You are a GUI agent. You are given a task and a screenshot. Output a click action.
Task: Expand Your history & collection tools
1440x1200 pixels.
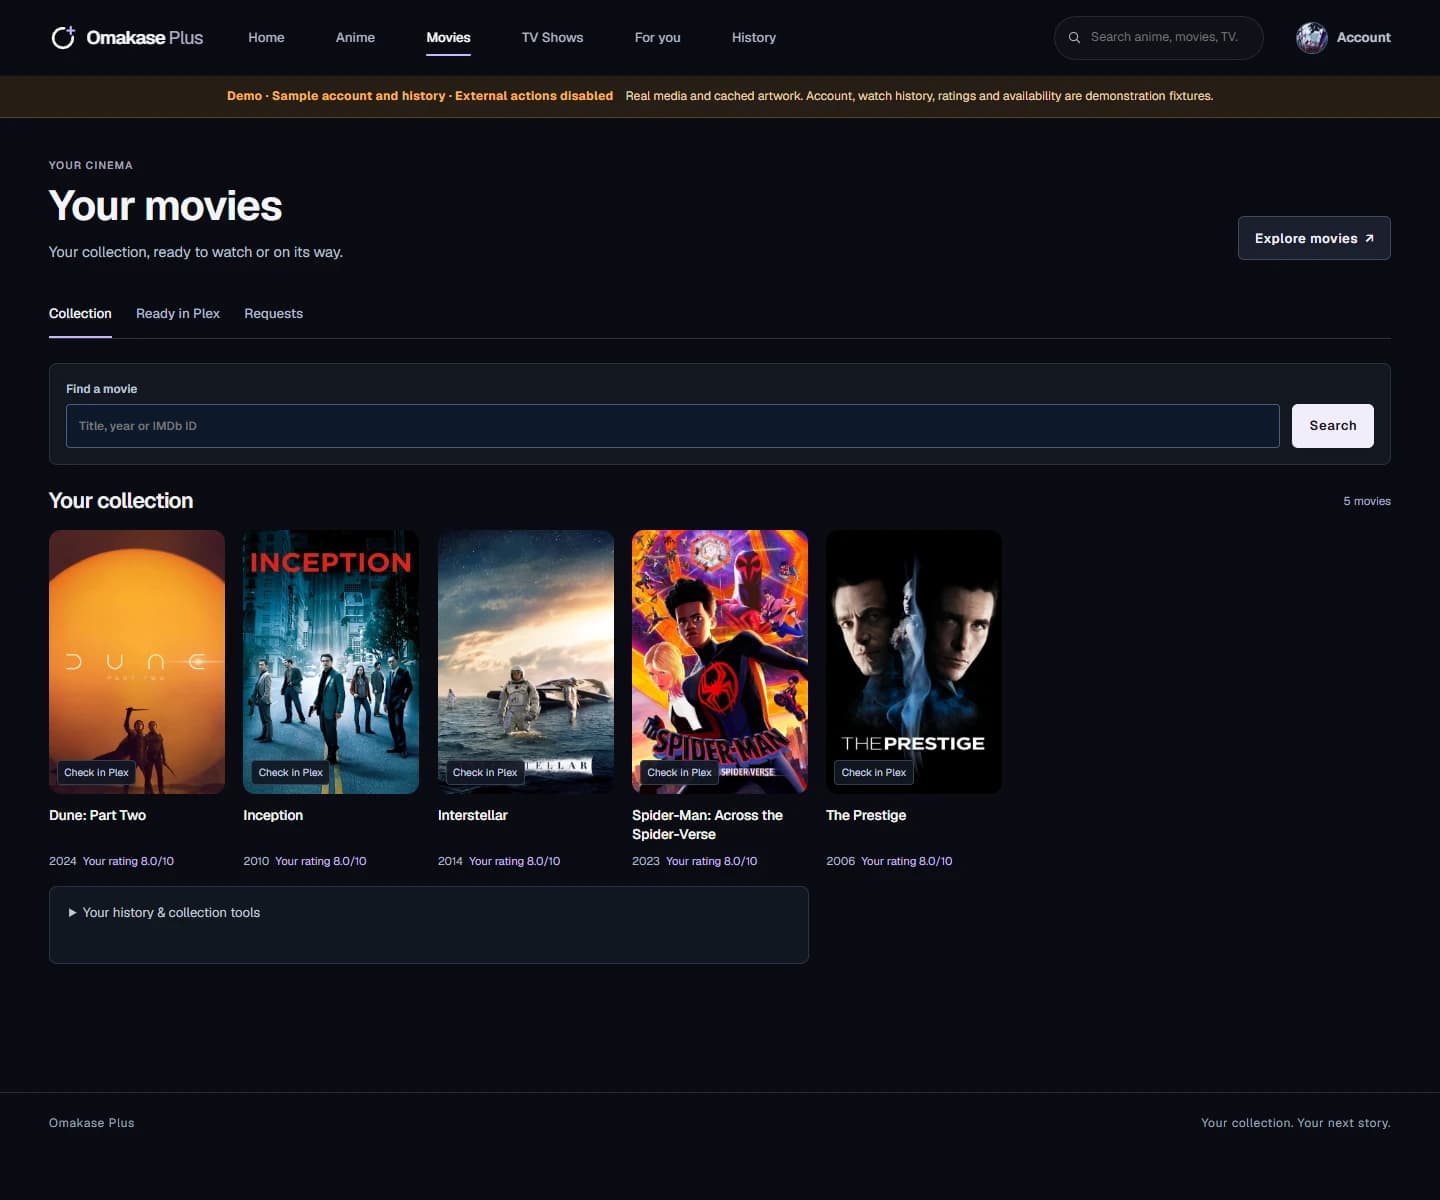coord(164,912)
